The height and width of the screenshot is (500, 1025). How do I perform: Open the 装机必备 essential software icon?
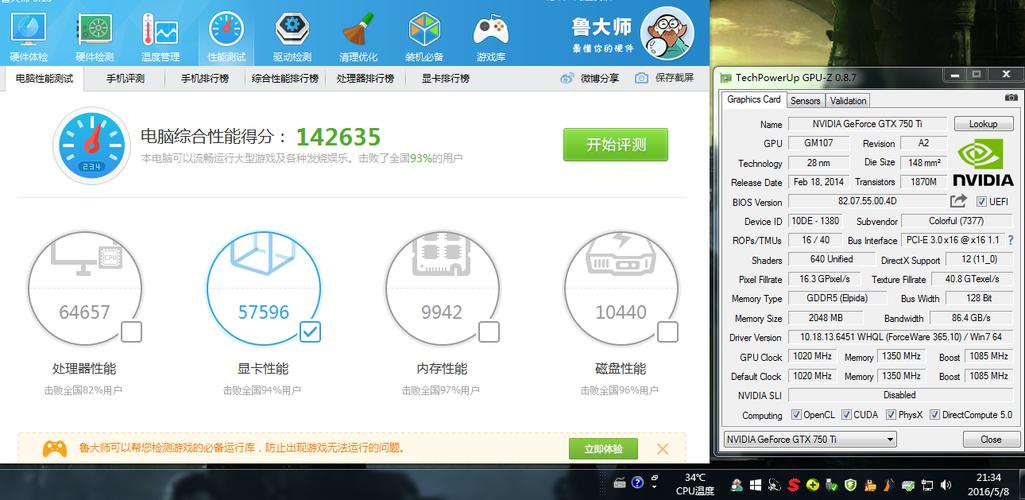(424, 30)
